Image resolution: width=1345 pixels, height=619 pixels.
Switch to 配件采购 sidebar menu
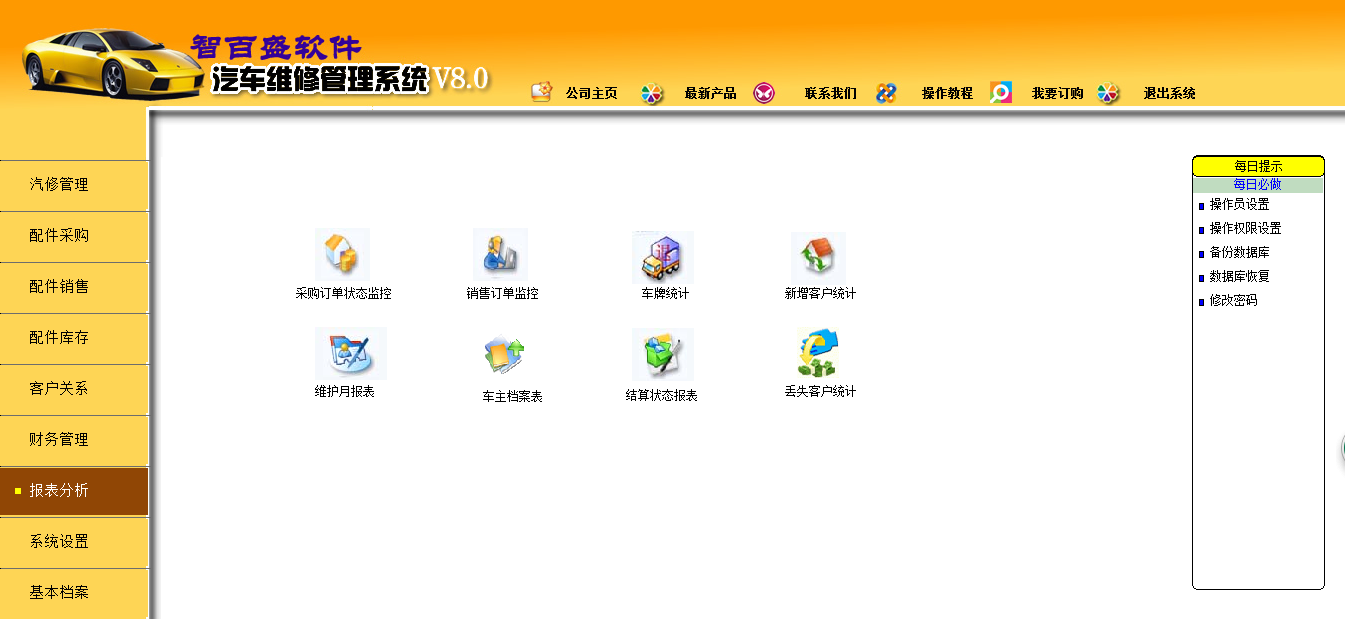(59, 236)
